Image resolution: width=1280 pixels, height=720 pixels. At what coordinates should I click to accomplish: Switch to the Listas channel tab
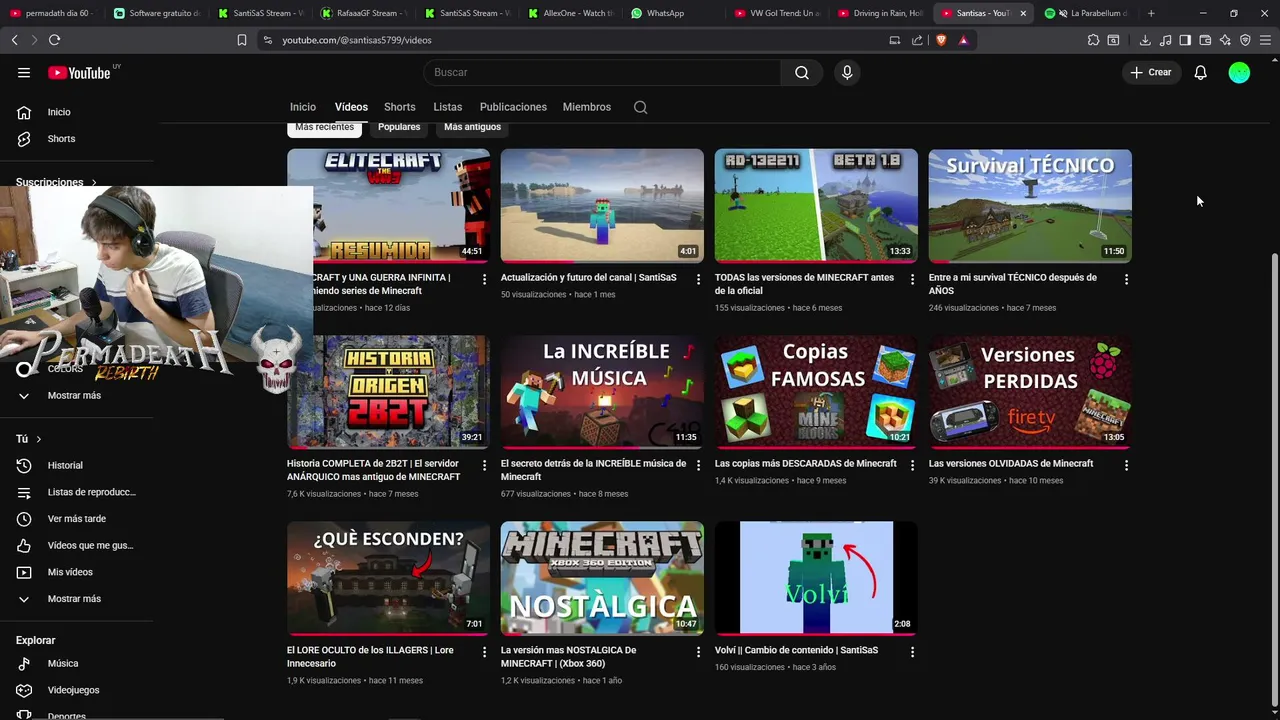click(x=447, y=107)
